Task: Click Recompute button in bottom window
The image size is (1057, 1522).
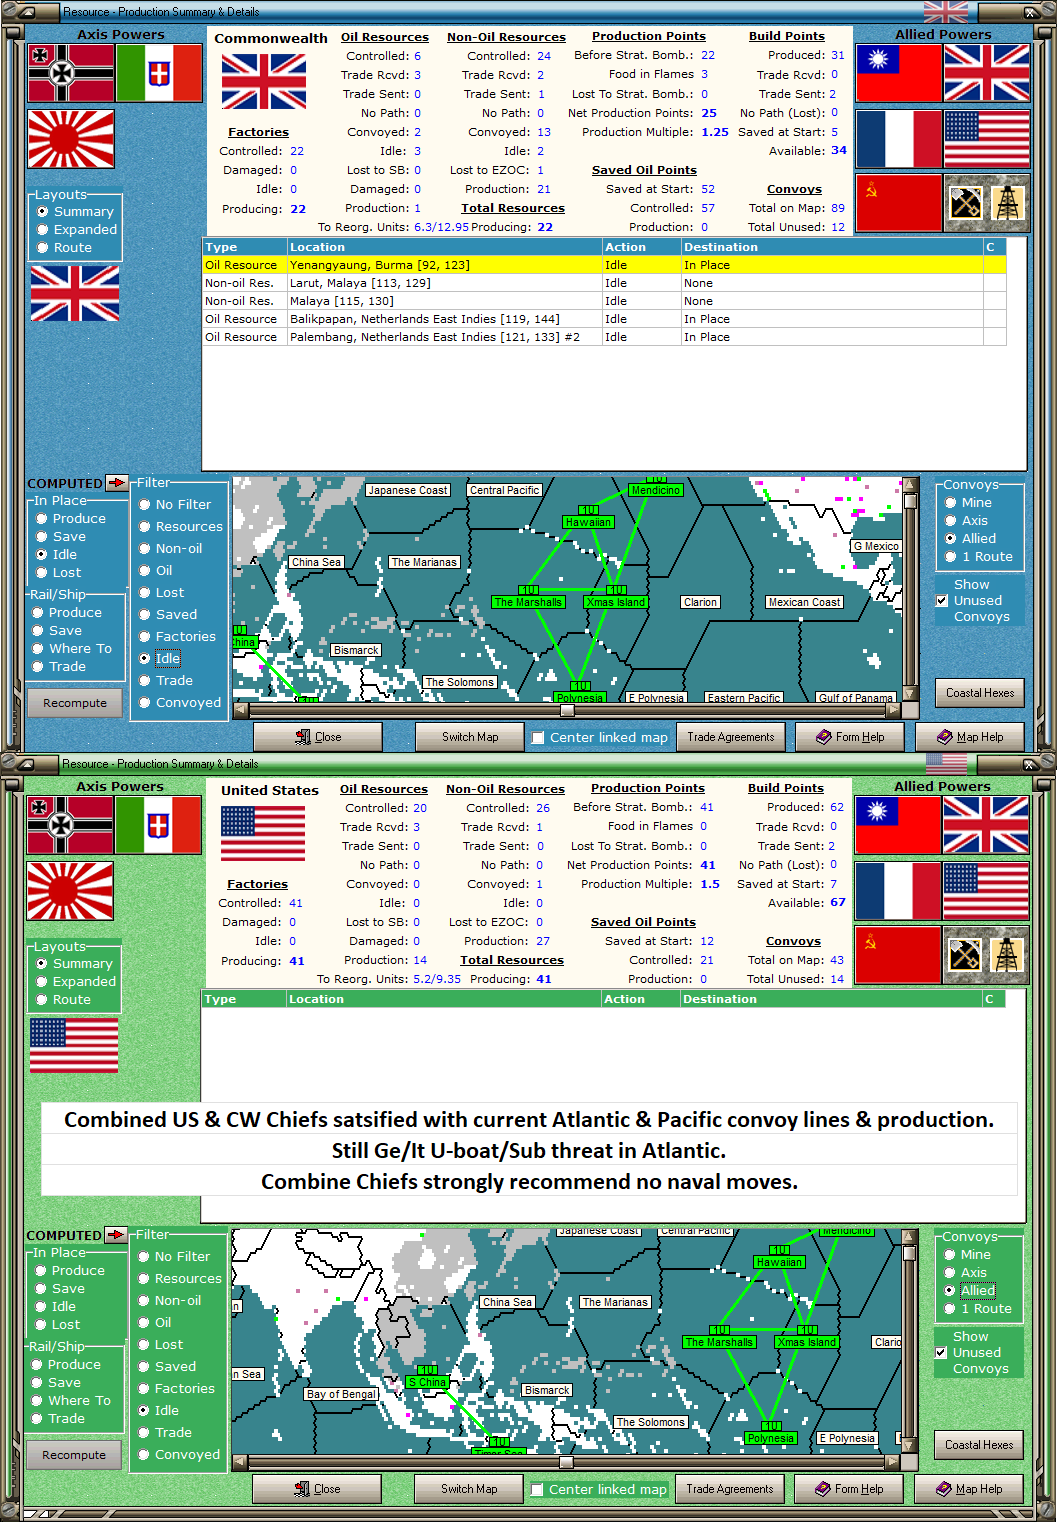Action: click(74, 1455)
